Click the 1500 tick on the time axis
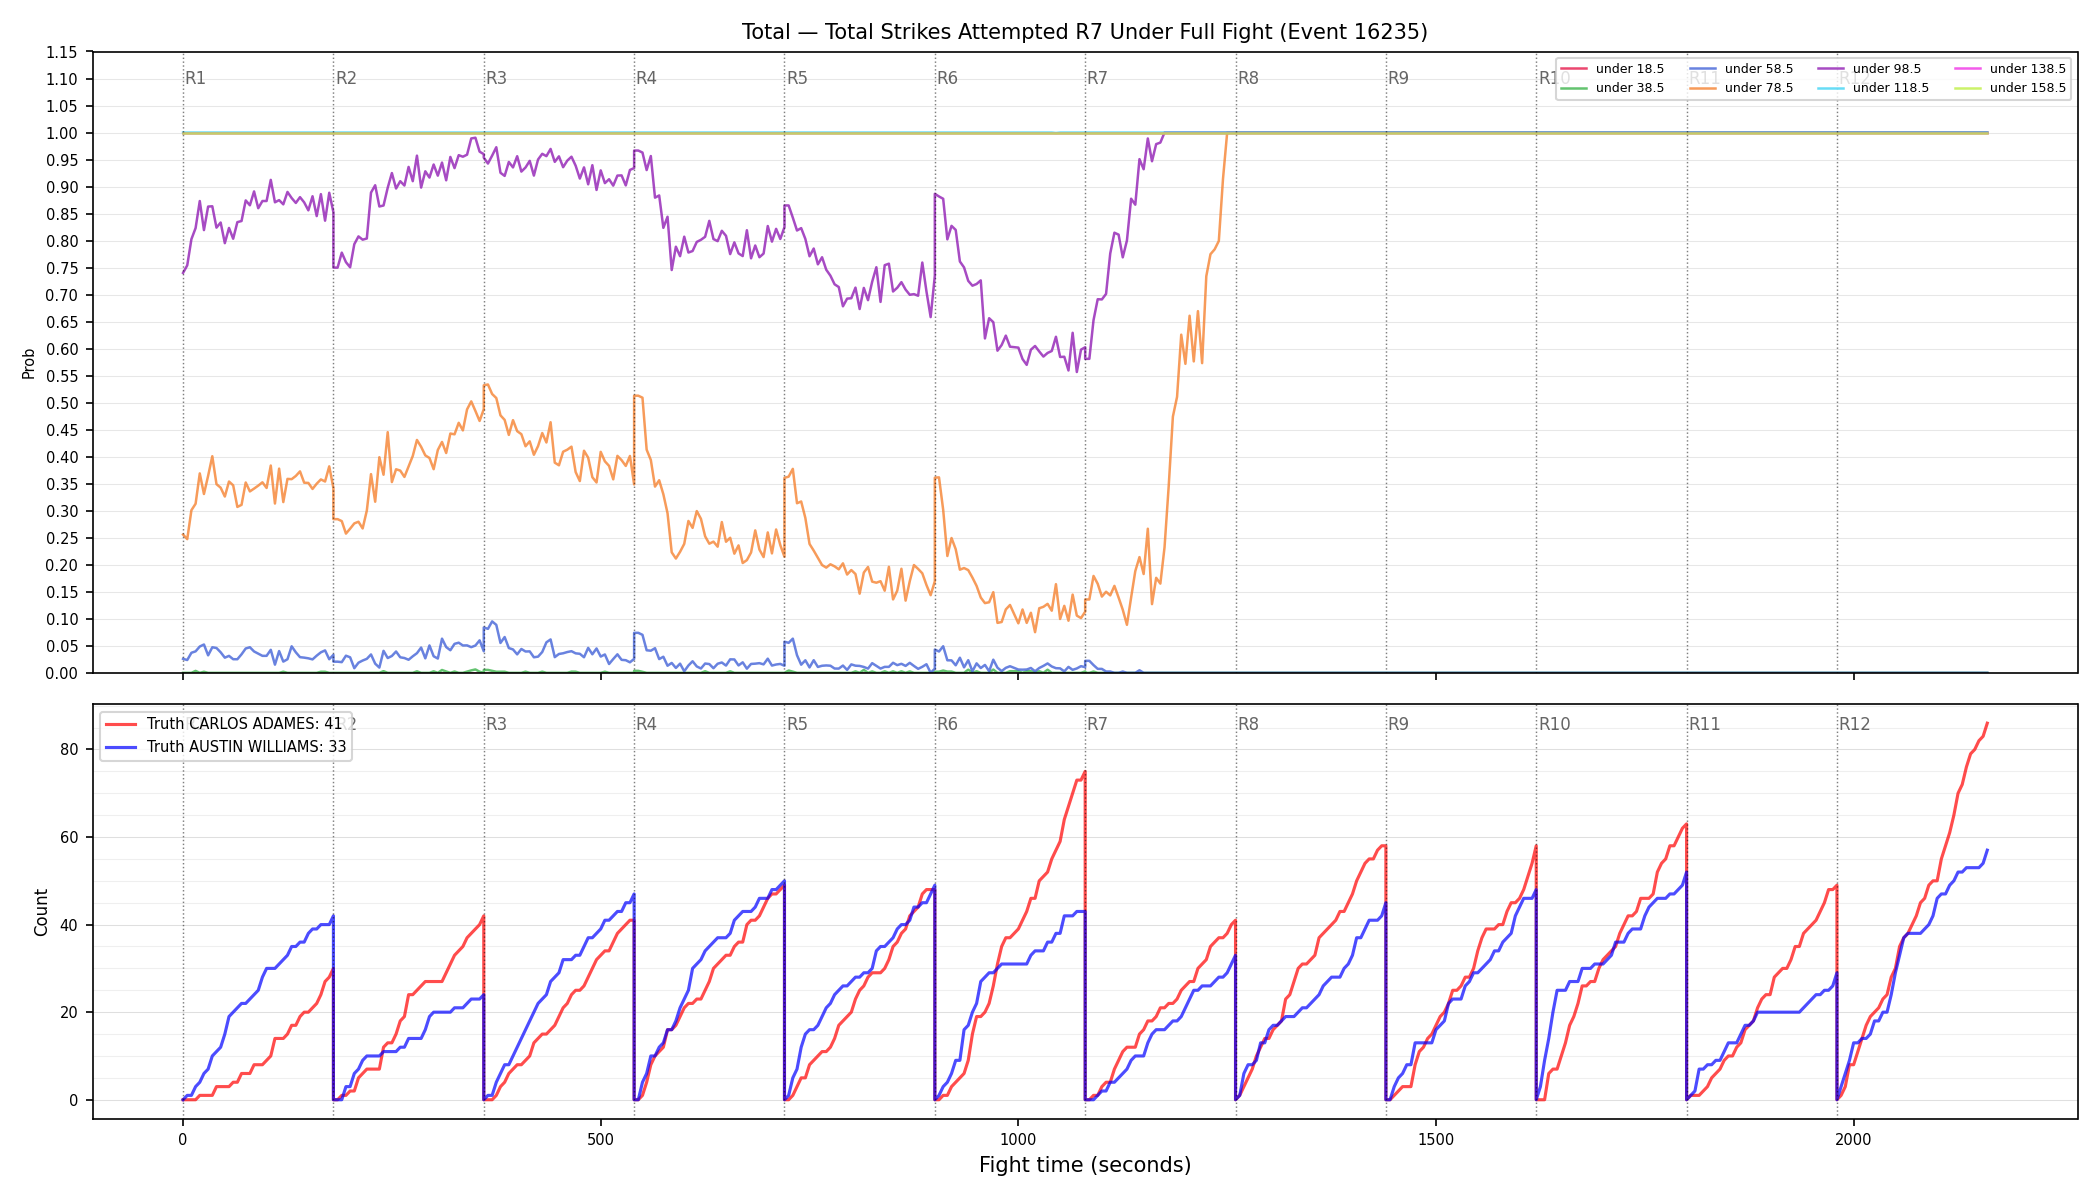This screenshot has width=2100, height=1200. 1436,1139
